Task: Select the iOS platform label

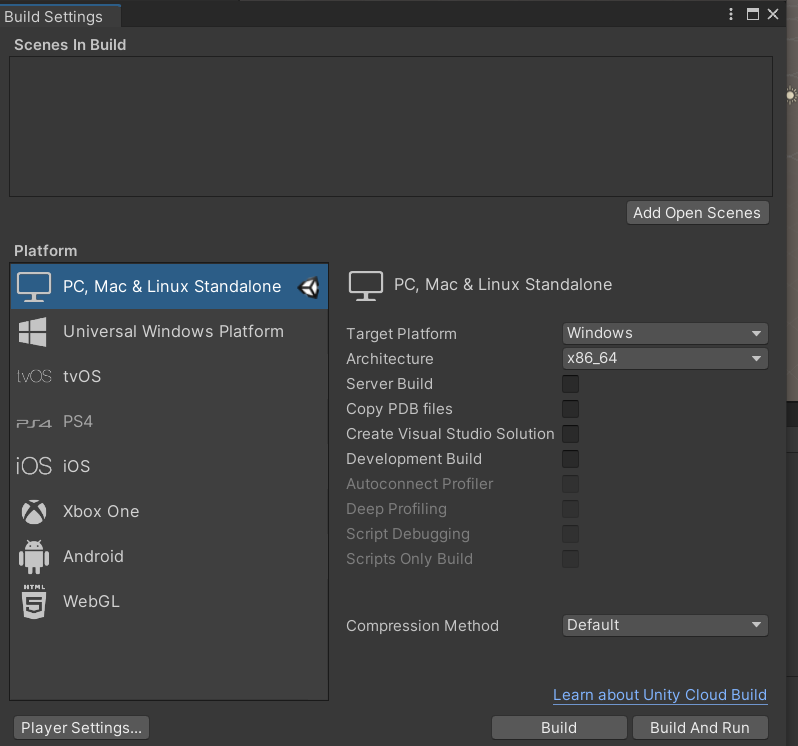Action: pos(76,466)
